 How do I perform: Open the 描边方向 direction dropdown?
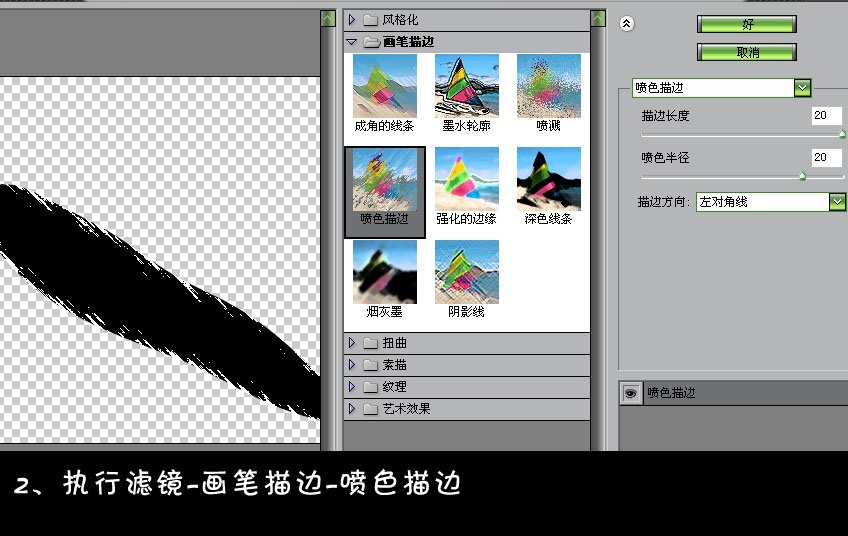point(837,202)
